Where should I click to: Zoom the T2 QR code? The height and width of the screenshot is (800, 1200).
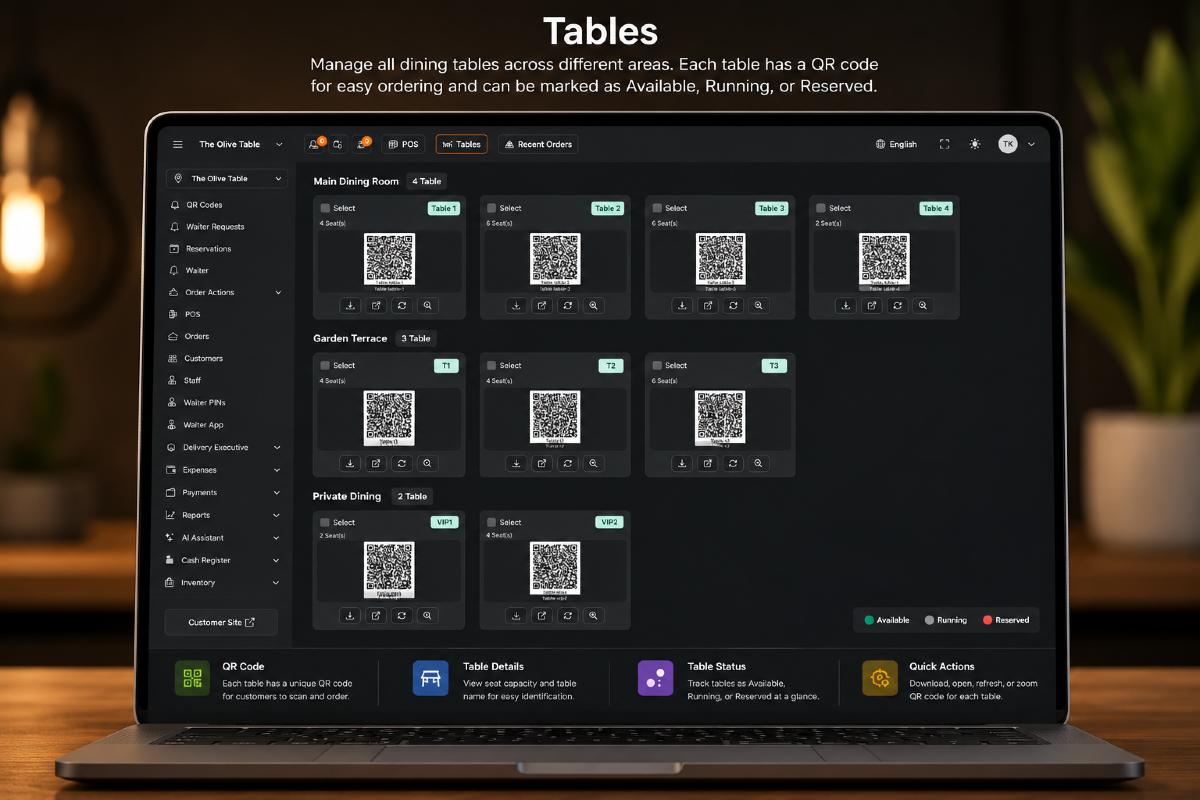pos(593,463)
